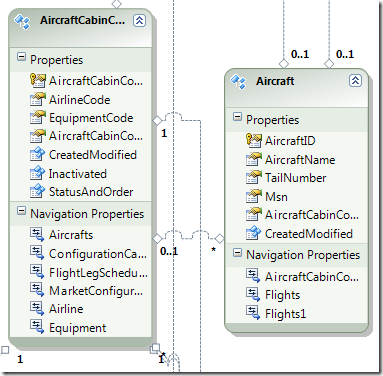Image resolution: width=383 pixels, height=376 pixels.
Task: Click property icon beside Inactivated
Action: [x=37, y=173]
